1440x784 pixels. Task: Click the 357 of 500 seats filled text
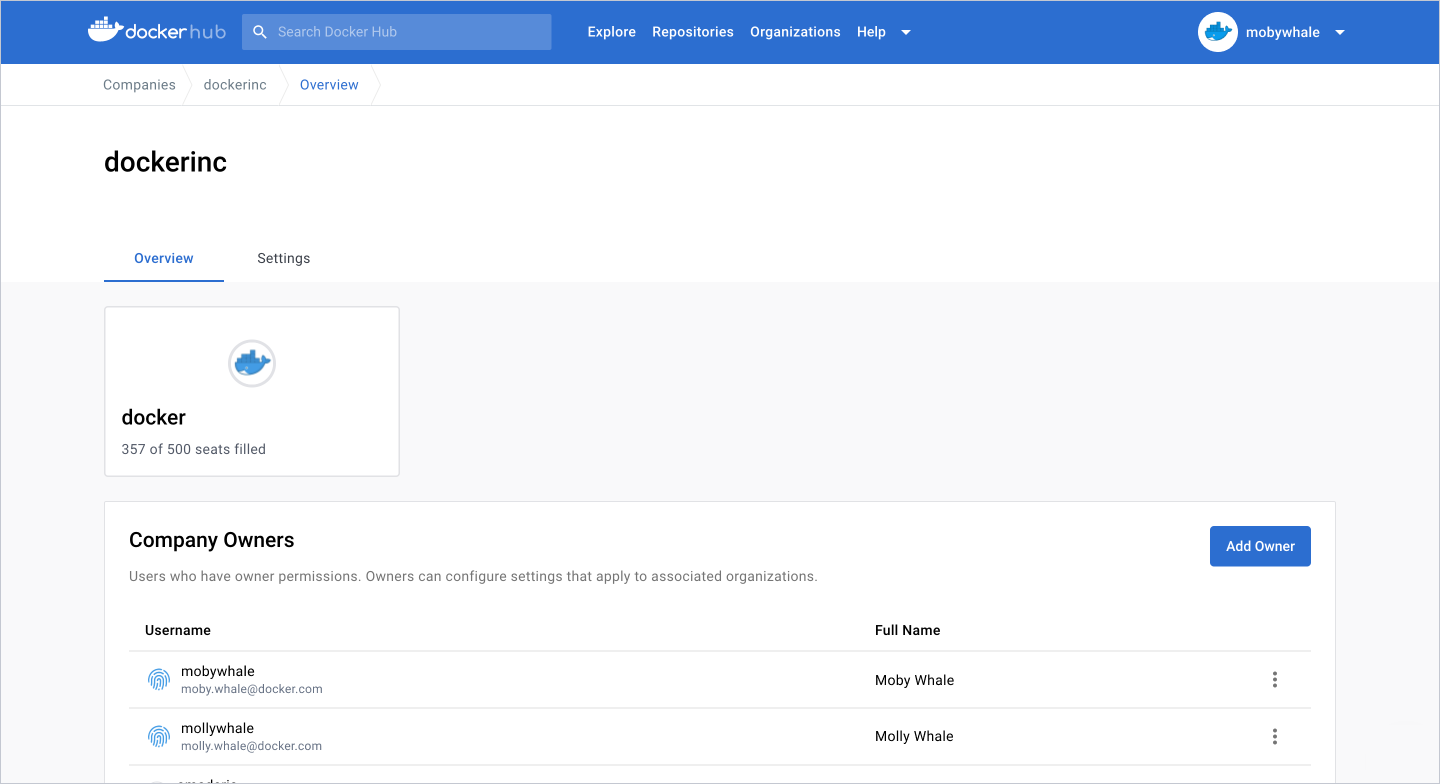click(194, 449)
